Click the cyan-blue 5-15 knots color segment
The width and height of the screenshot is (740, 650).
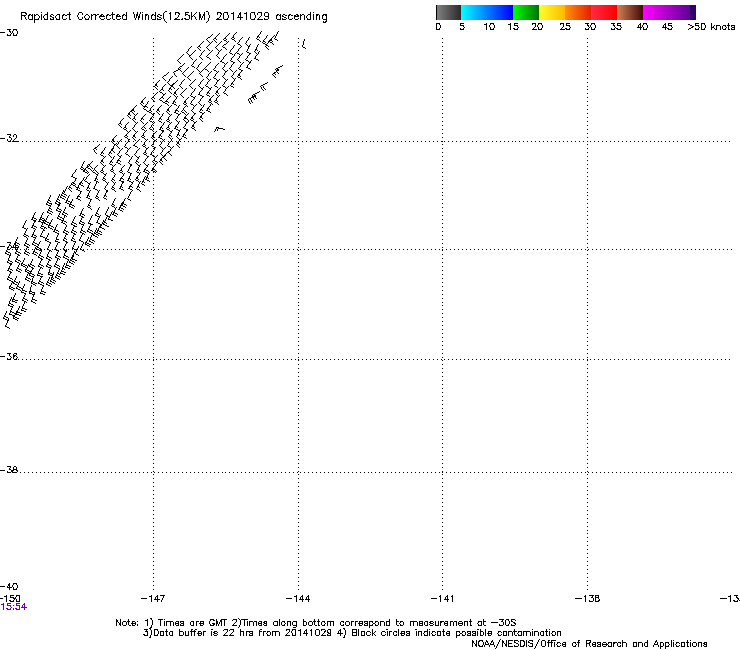(x=487, y=12)
